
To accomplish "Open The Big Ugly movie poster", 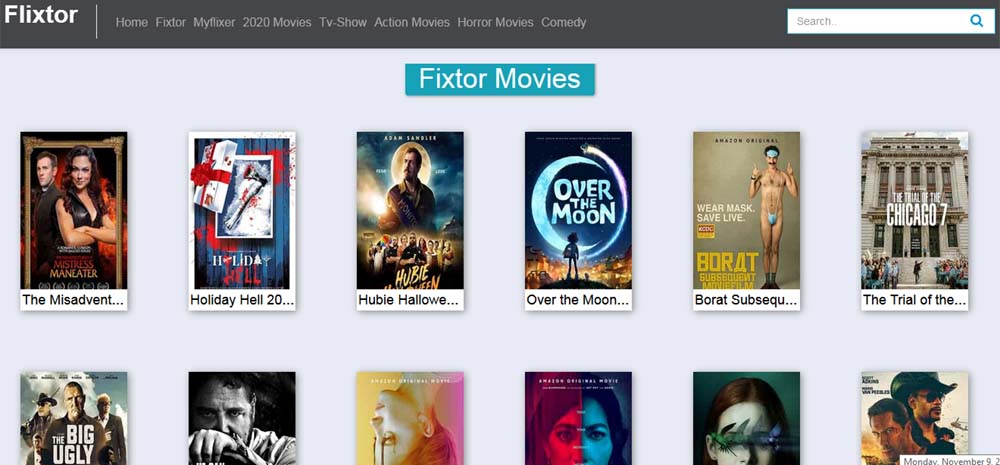I will click(73, 418).
